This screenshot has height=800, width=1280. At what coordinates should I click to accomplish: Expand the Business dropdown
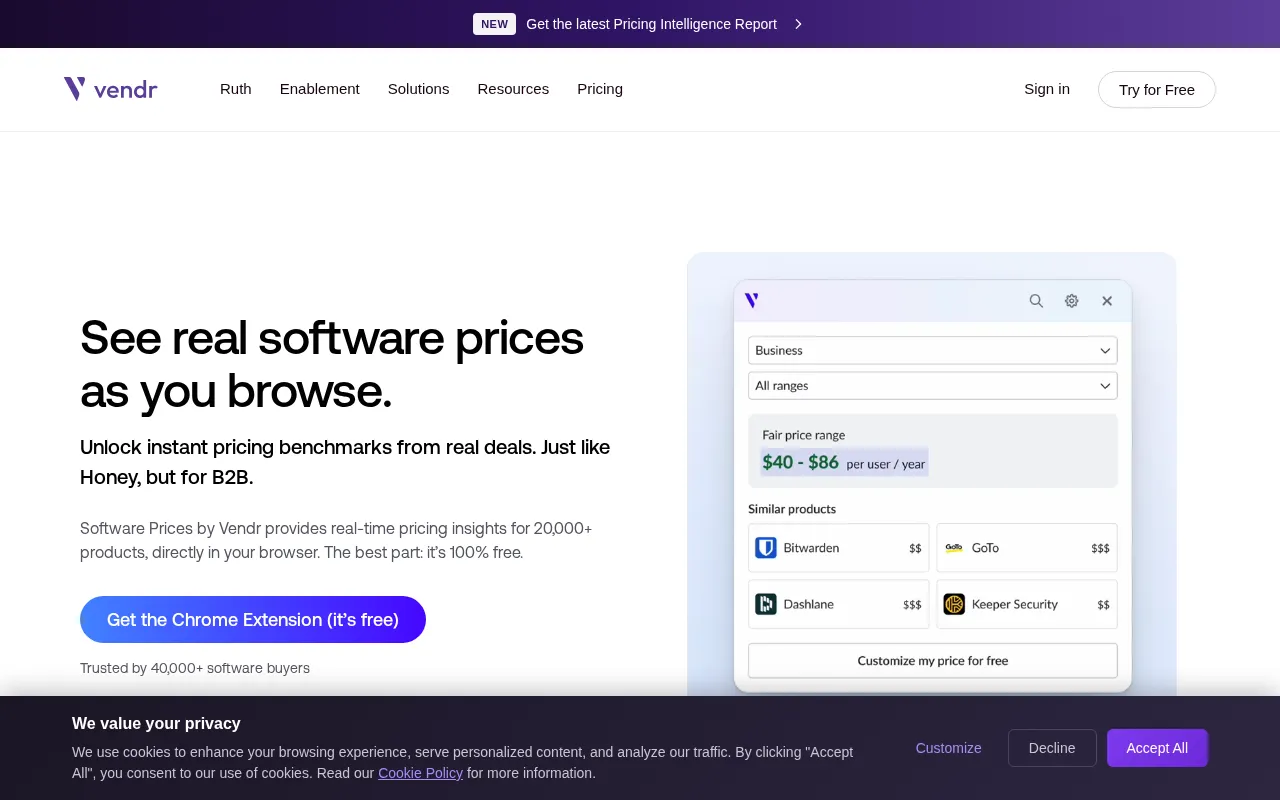click(933, 351)
